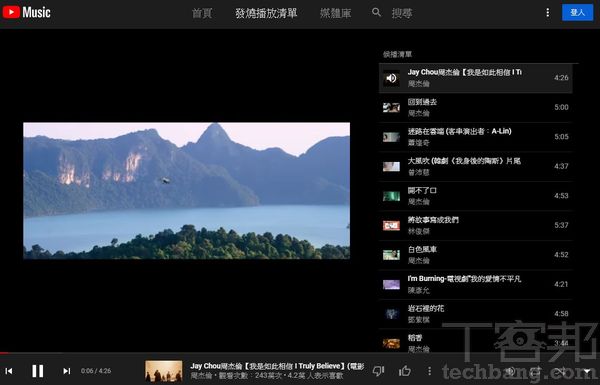600x385 pixels.
Task: Click the purple I'm Burning row thumbnail
Action: tap(391, 285)
